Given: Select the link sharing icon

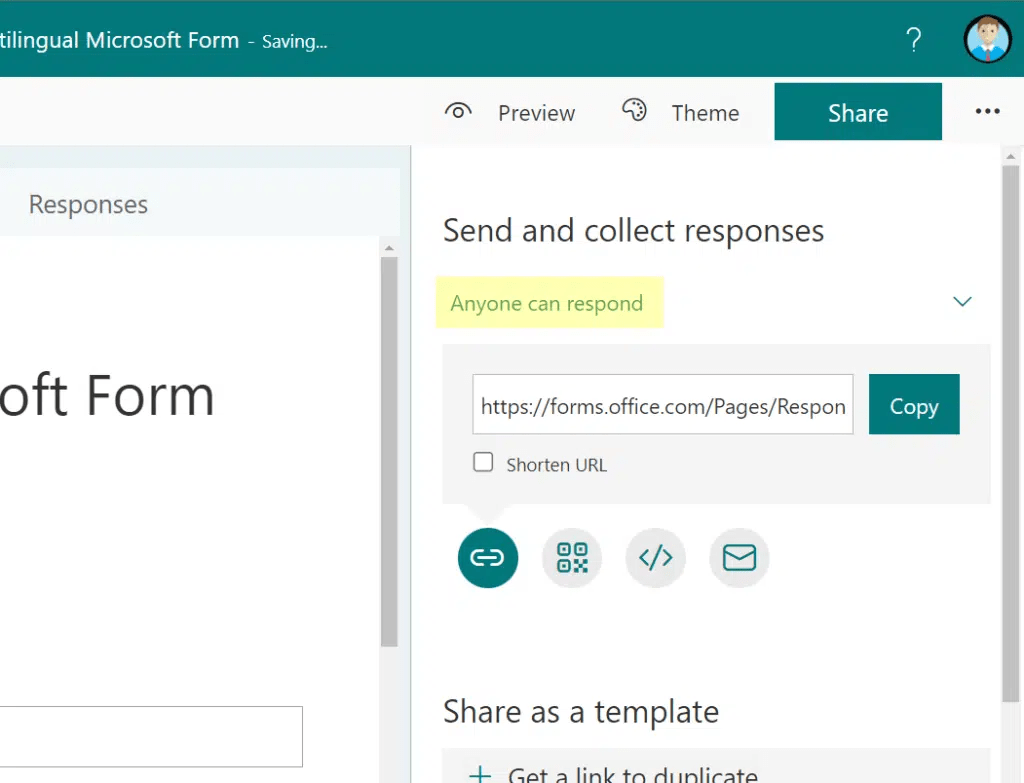Looking at the screenshot, I should tap(488, 558).
